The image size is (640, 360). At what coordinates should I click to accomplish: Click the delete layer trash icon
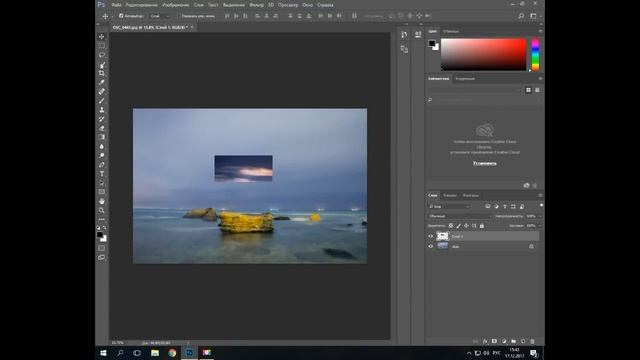pos(532,341)
